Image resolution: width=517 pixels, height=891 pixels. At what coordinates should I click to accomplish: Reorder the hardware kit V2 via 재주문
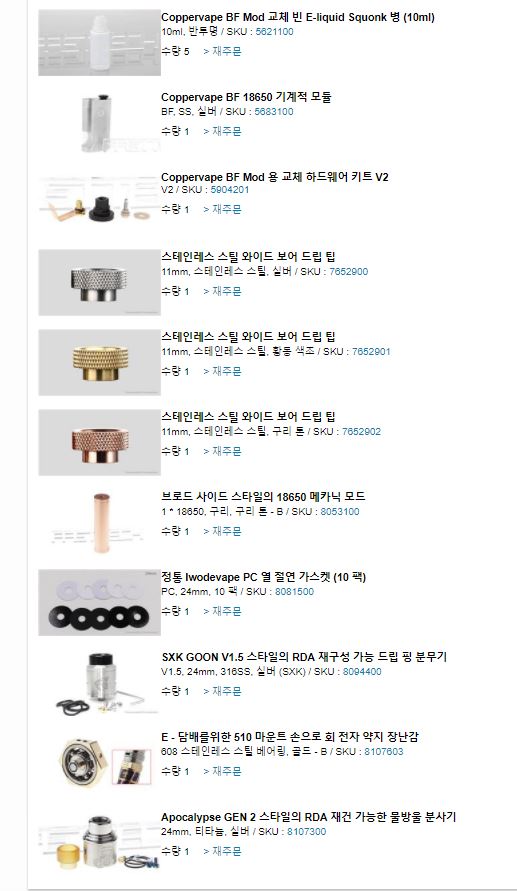222,210
